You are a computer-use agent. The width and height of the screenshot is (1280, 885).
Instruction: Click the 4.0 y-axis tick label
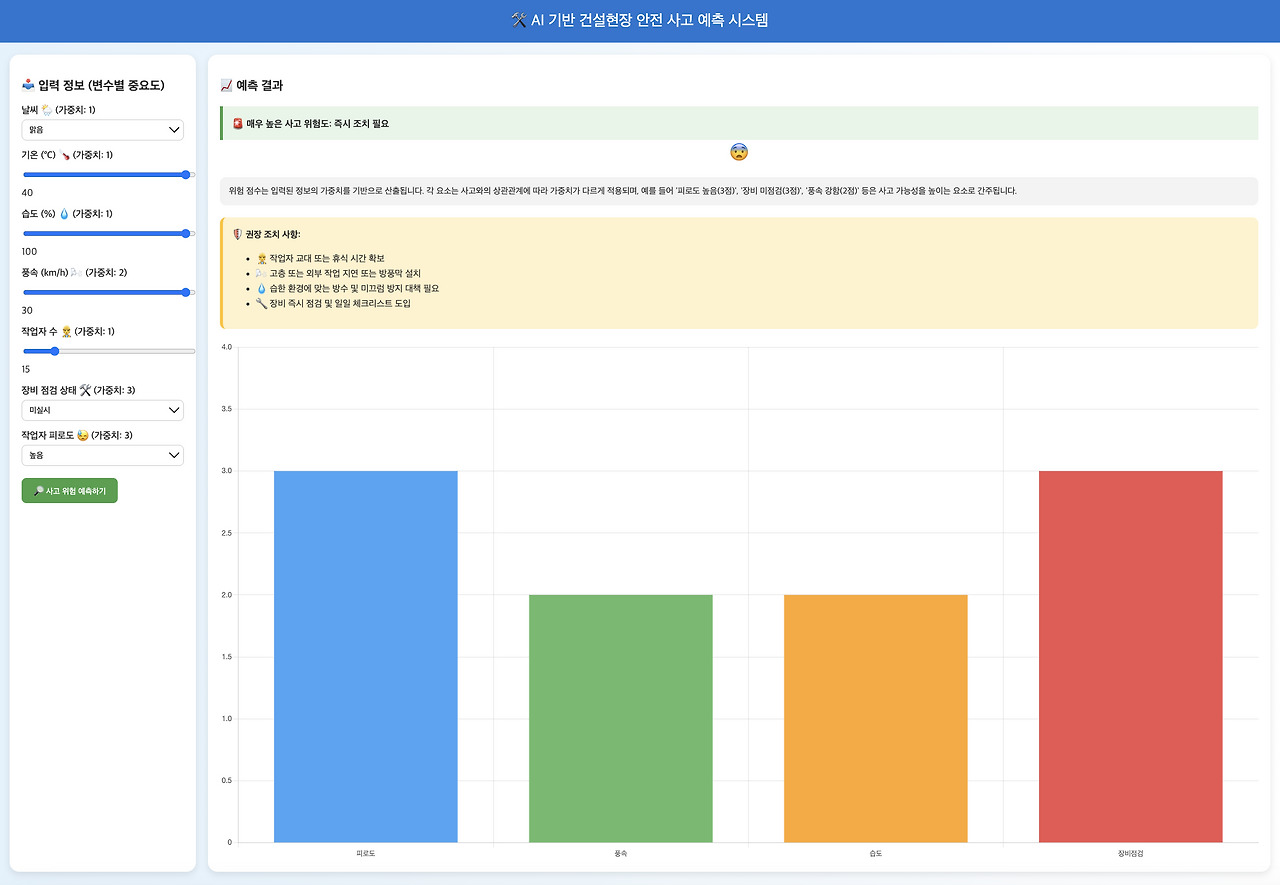226,347
